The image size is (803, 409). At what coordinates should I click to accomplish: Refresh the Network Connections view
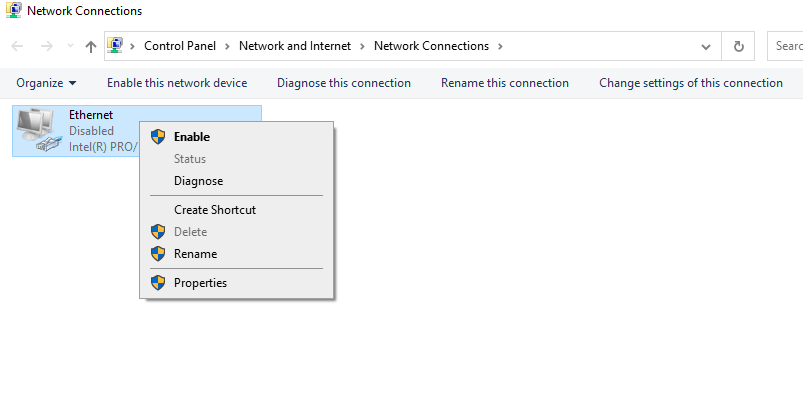[x=738, y=46]
